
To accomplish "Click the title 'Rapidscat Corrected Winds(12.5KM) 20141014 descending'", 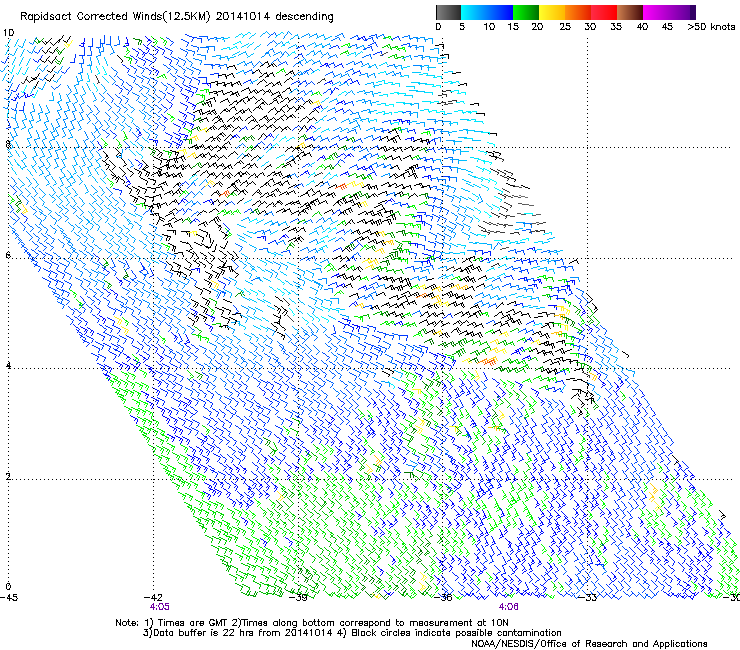I will click(177, 17).
